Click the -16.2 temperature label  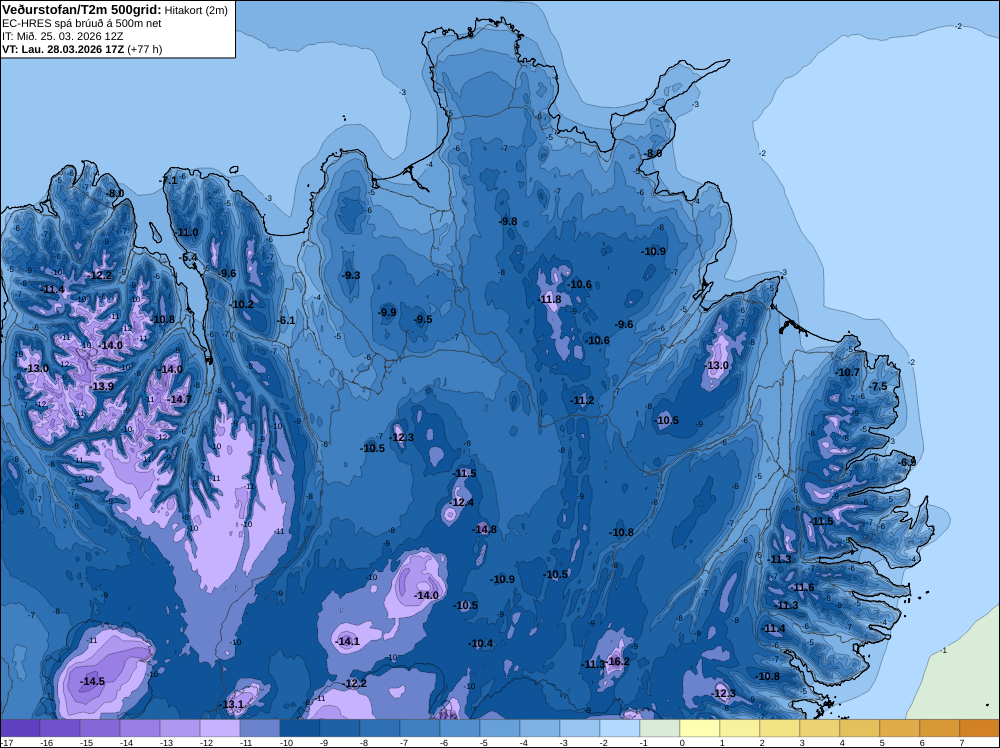click(x=619, y=661)
